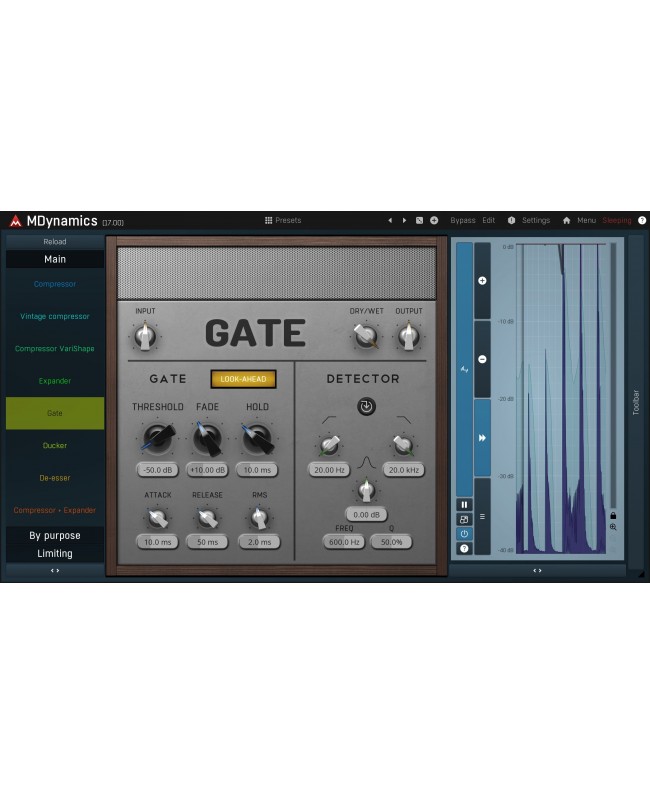
Task: Open Settings
Action: (536, 220)
